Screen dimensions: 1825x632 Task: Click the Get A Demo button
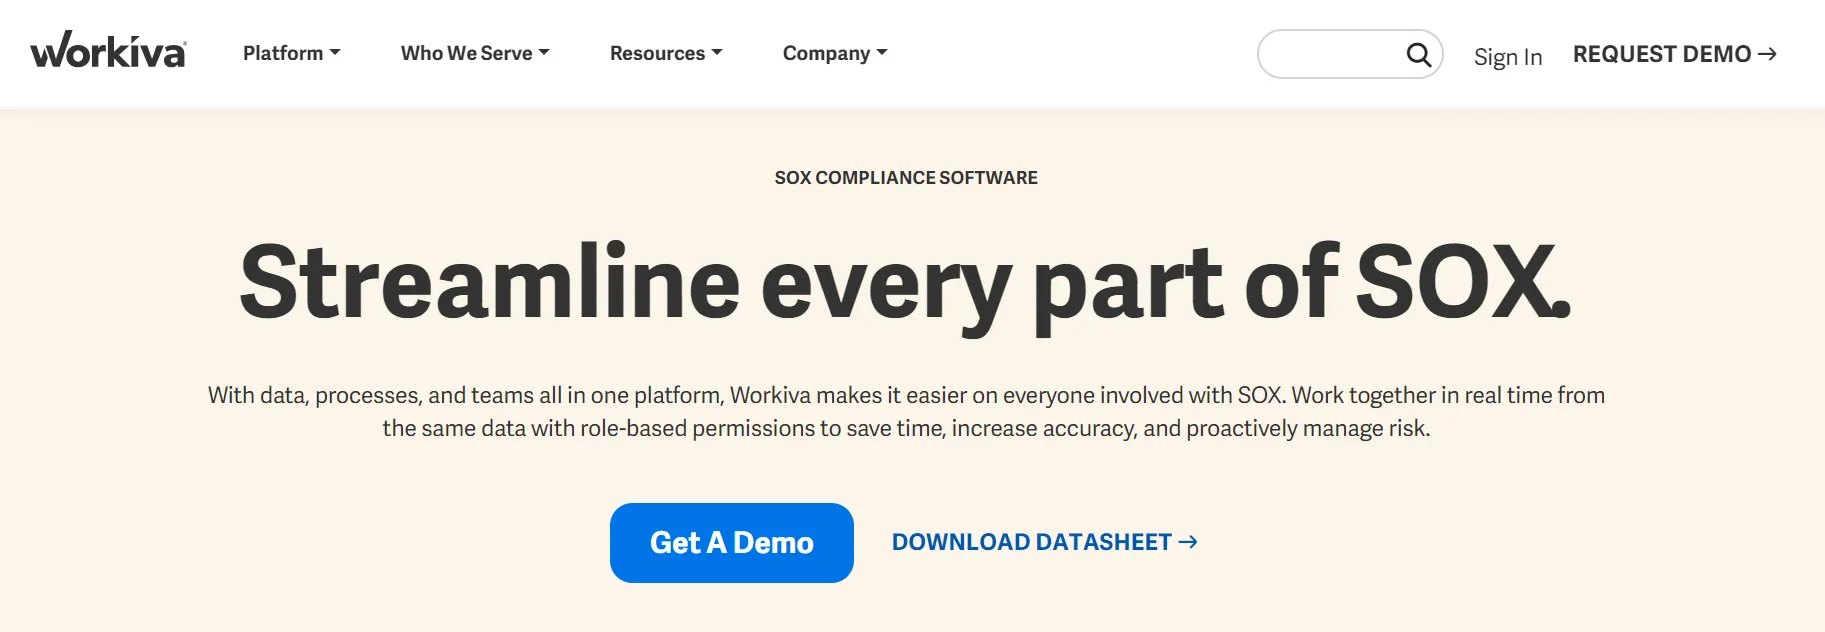click(732, 543)
